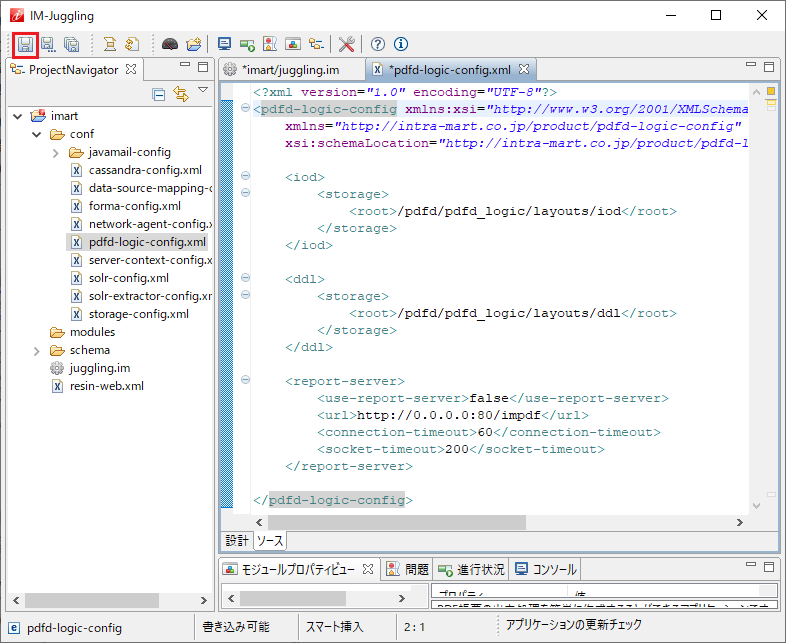Switch to the *imart/juggling.im editor tab

(290, 70)
